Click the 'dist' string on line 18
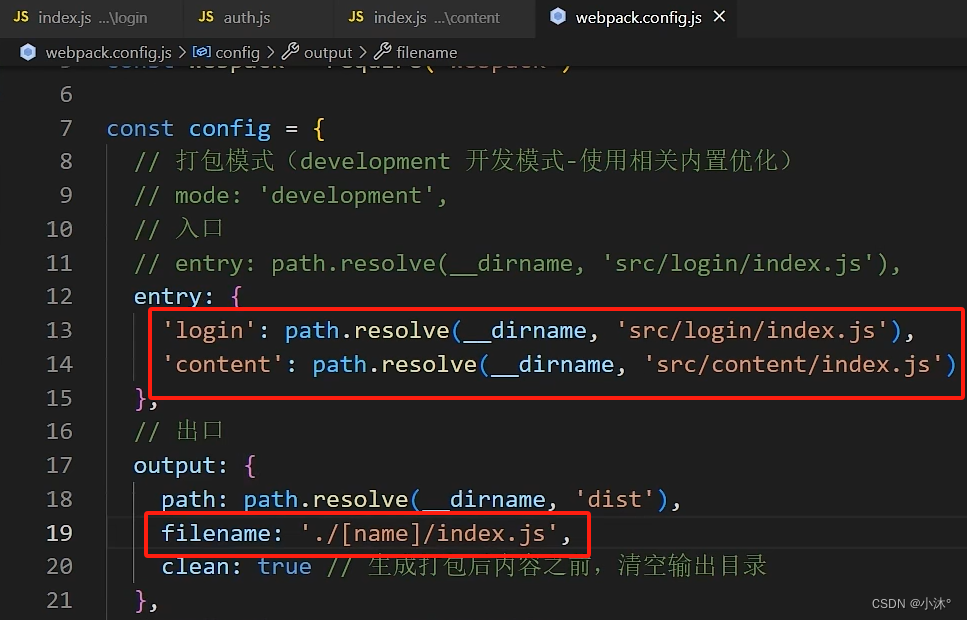Image resolution: width=967 pixels, height=620 pixels. (615, 499)
